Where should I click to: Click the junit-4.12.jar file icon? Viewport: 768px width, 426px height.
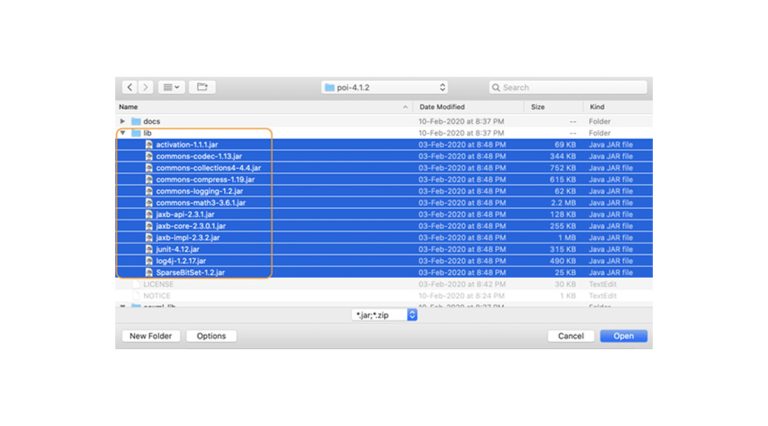149,249
